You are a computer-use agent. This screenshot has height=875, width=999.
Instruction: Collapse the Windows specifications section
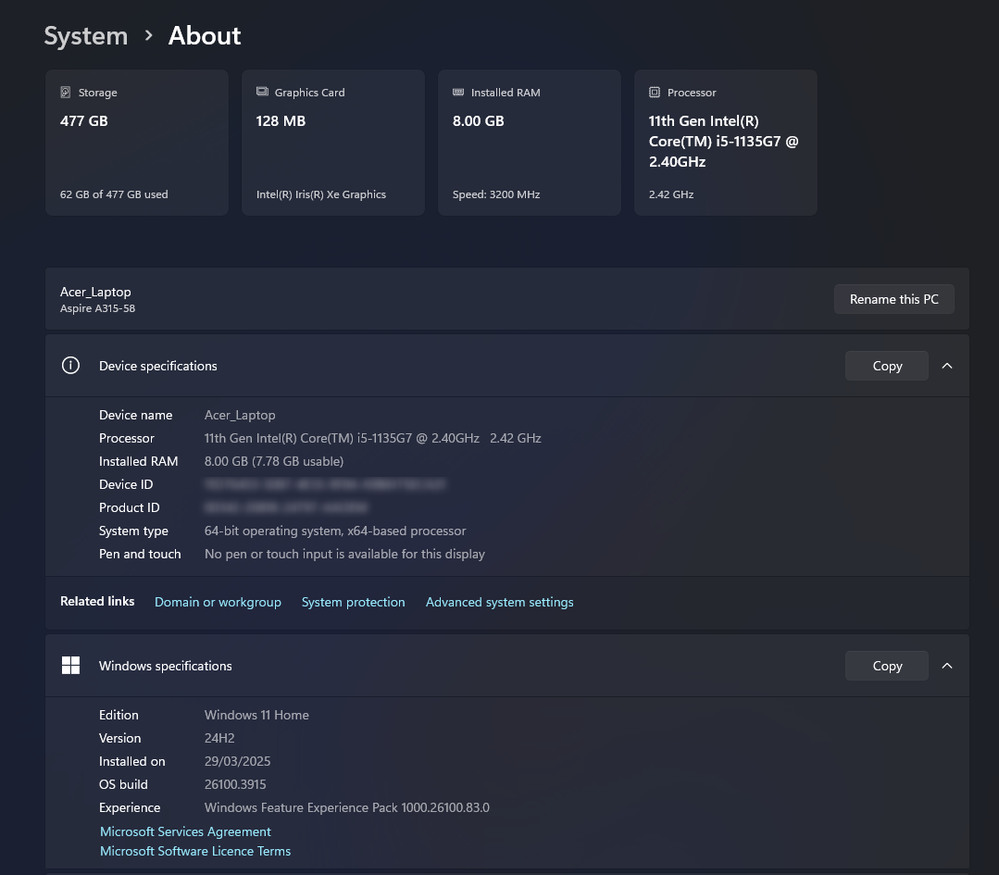(947, 666)
